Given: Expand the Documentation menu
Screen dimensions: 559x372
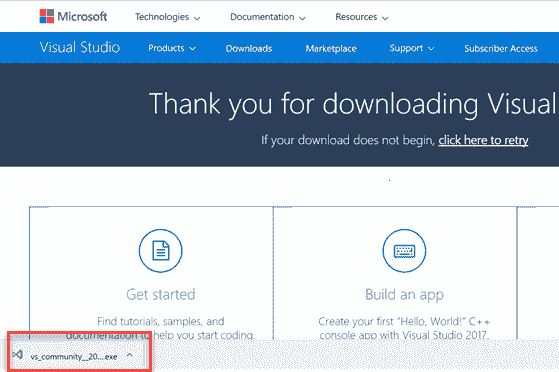Looking at the screenshot, I should tap(267, 17).
